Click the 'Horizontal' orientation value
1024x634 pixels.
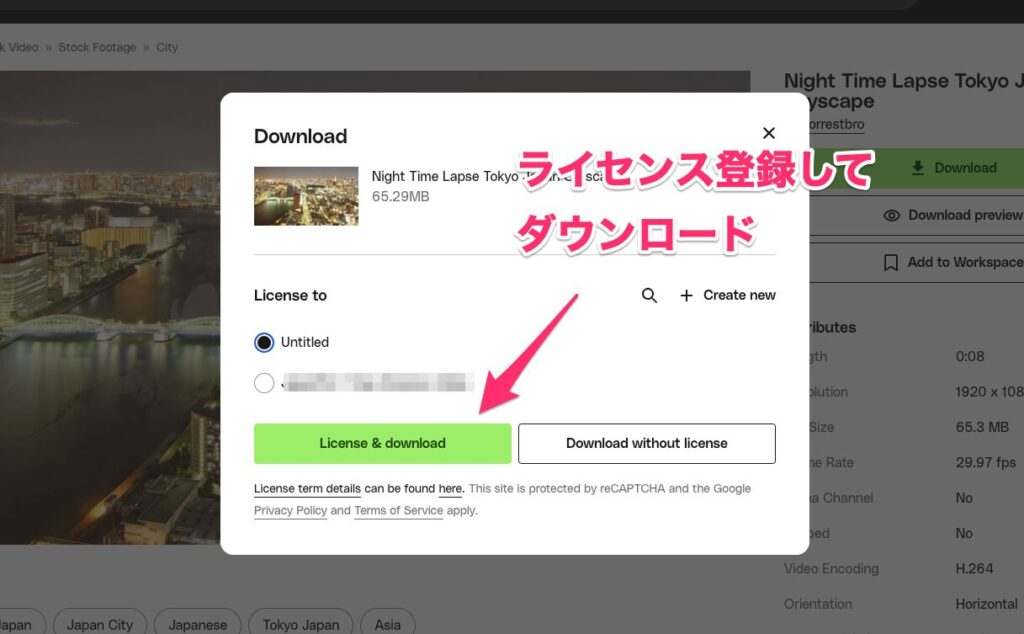tap(986, 604)
